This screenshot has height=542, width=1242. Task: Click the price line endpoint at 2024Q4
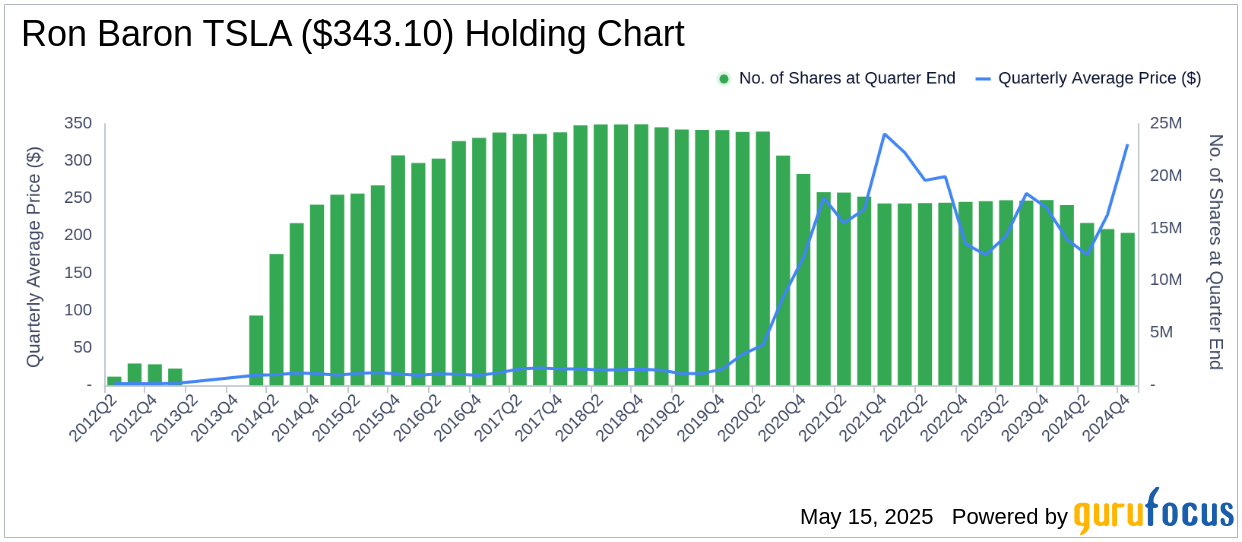(x=1128, y=145)
